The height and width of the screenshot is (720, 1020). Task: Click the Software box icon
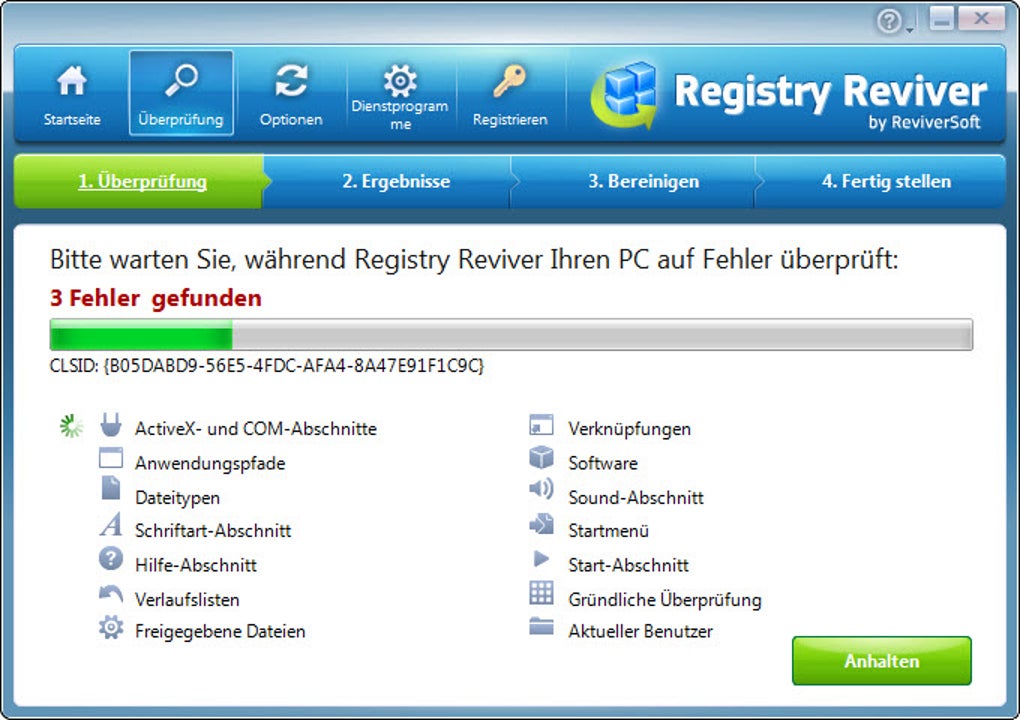(x=541, y=457)
